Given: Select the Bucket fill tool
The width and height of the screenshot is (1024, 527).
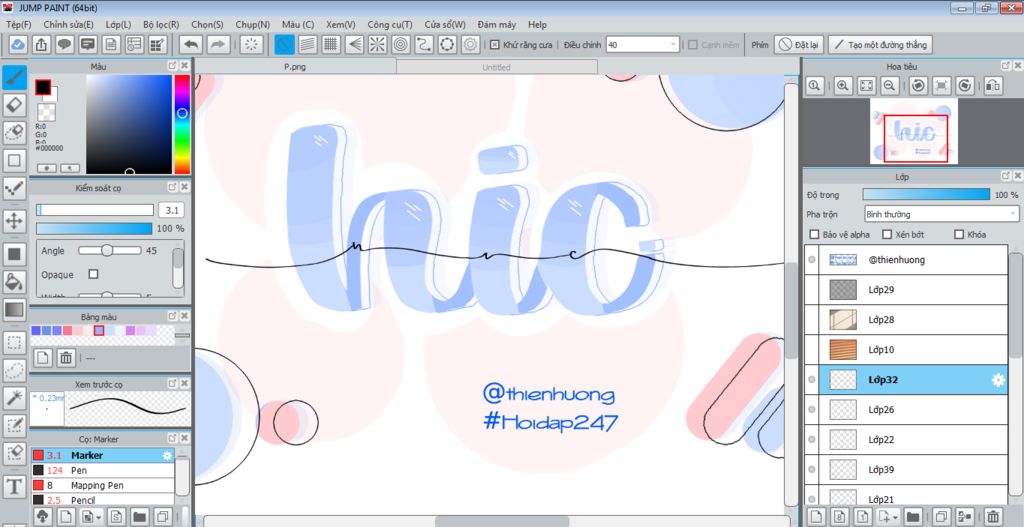Looking at the screenshot, I should [14, 281].
